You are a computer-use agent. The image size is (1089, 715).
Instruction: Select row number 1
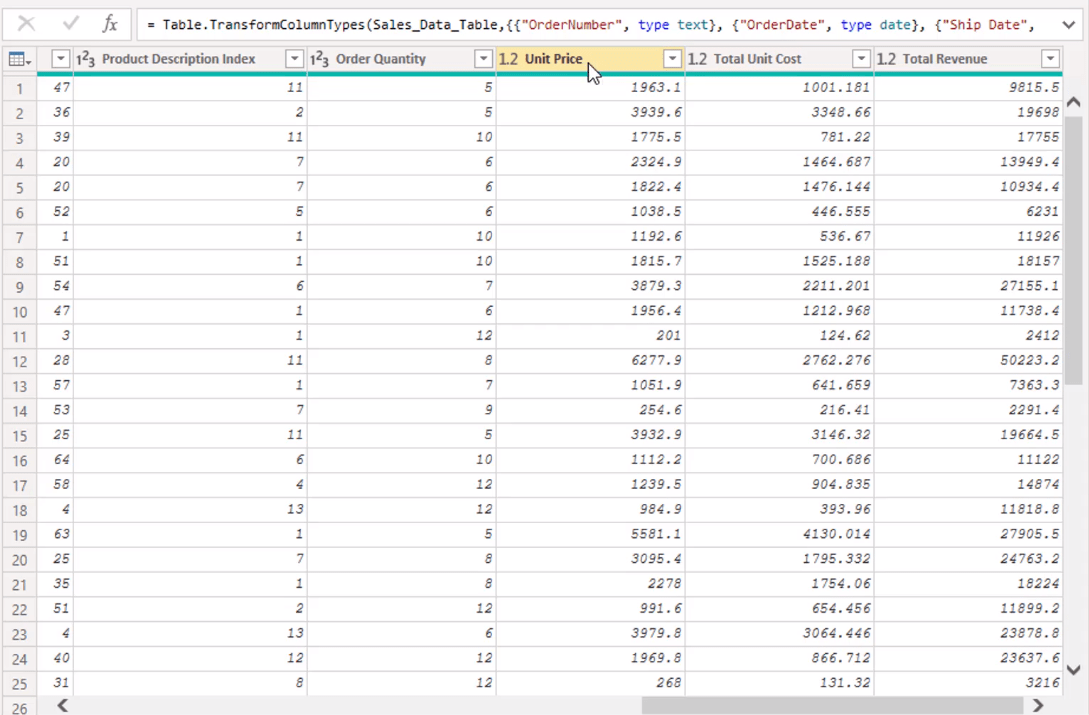pyautogui.click(x=19, y=88)
